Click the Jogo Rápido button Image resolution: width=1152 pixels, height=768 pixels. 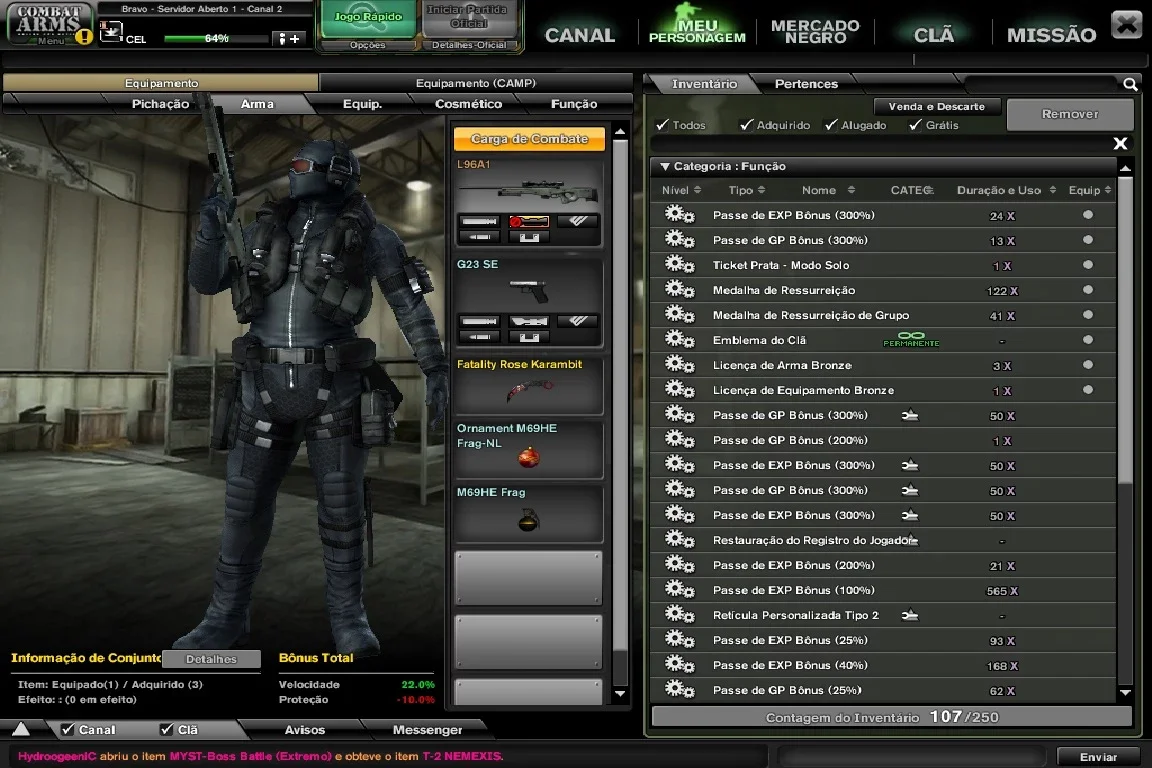(368, 18)
